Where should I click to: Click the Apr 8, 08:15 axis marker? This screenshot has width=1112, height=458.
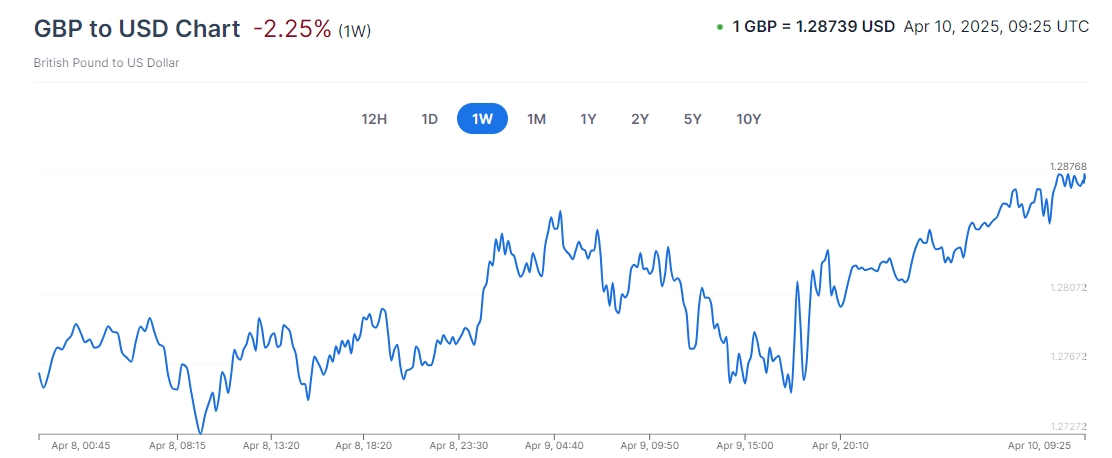[x=177, y=446]
